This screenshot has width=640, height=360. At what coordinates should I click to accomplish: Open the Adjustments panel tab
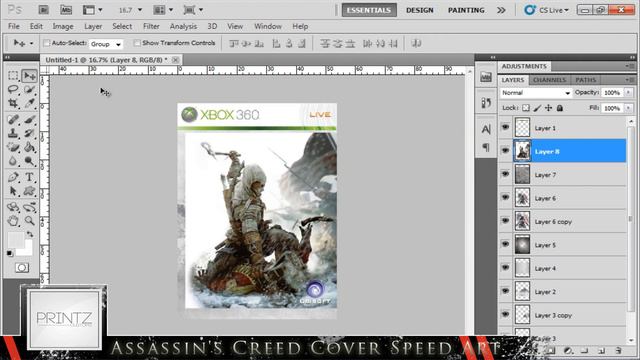point(524,66)
